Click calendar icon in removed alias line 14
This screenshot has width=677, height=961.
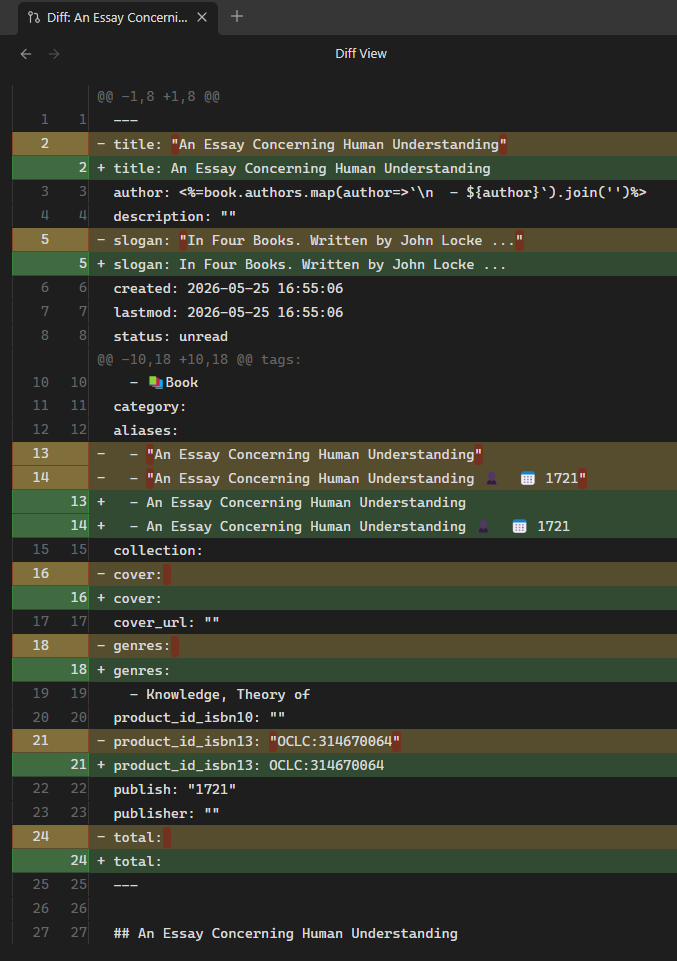pos(528,479)
